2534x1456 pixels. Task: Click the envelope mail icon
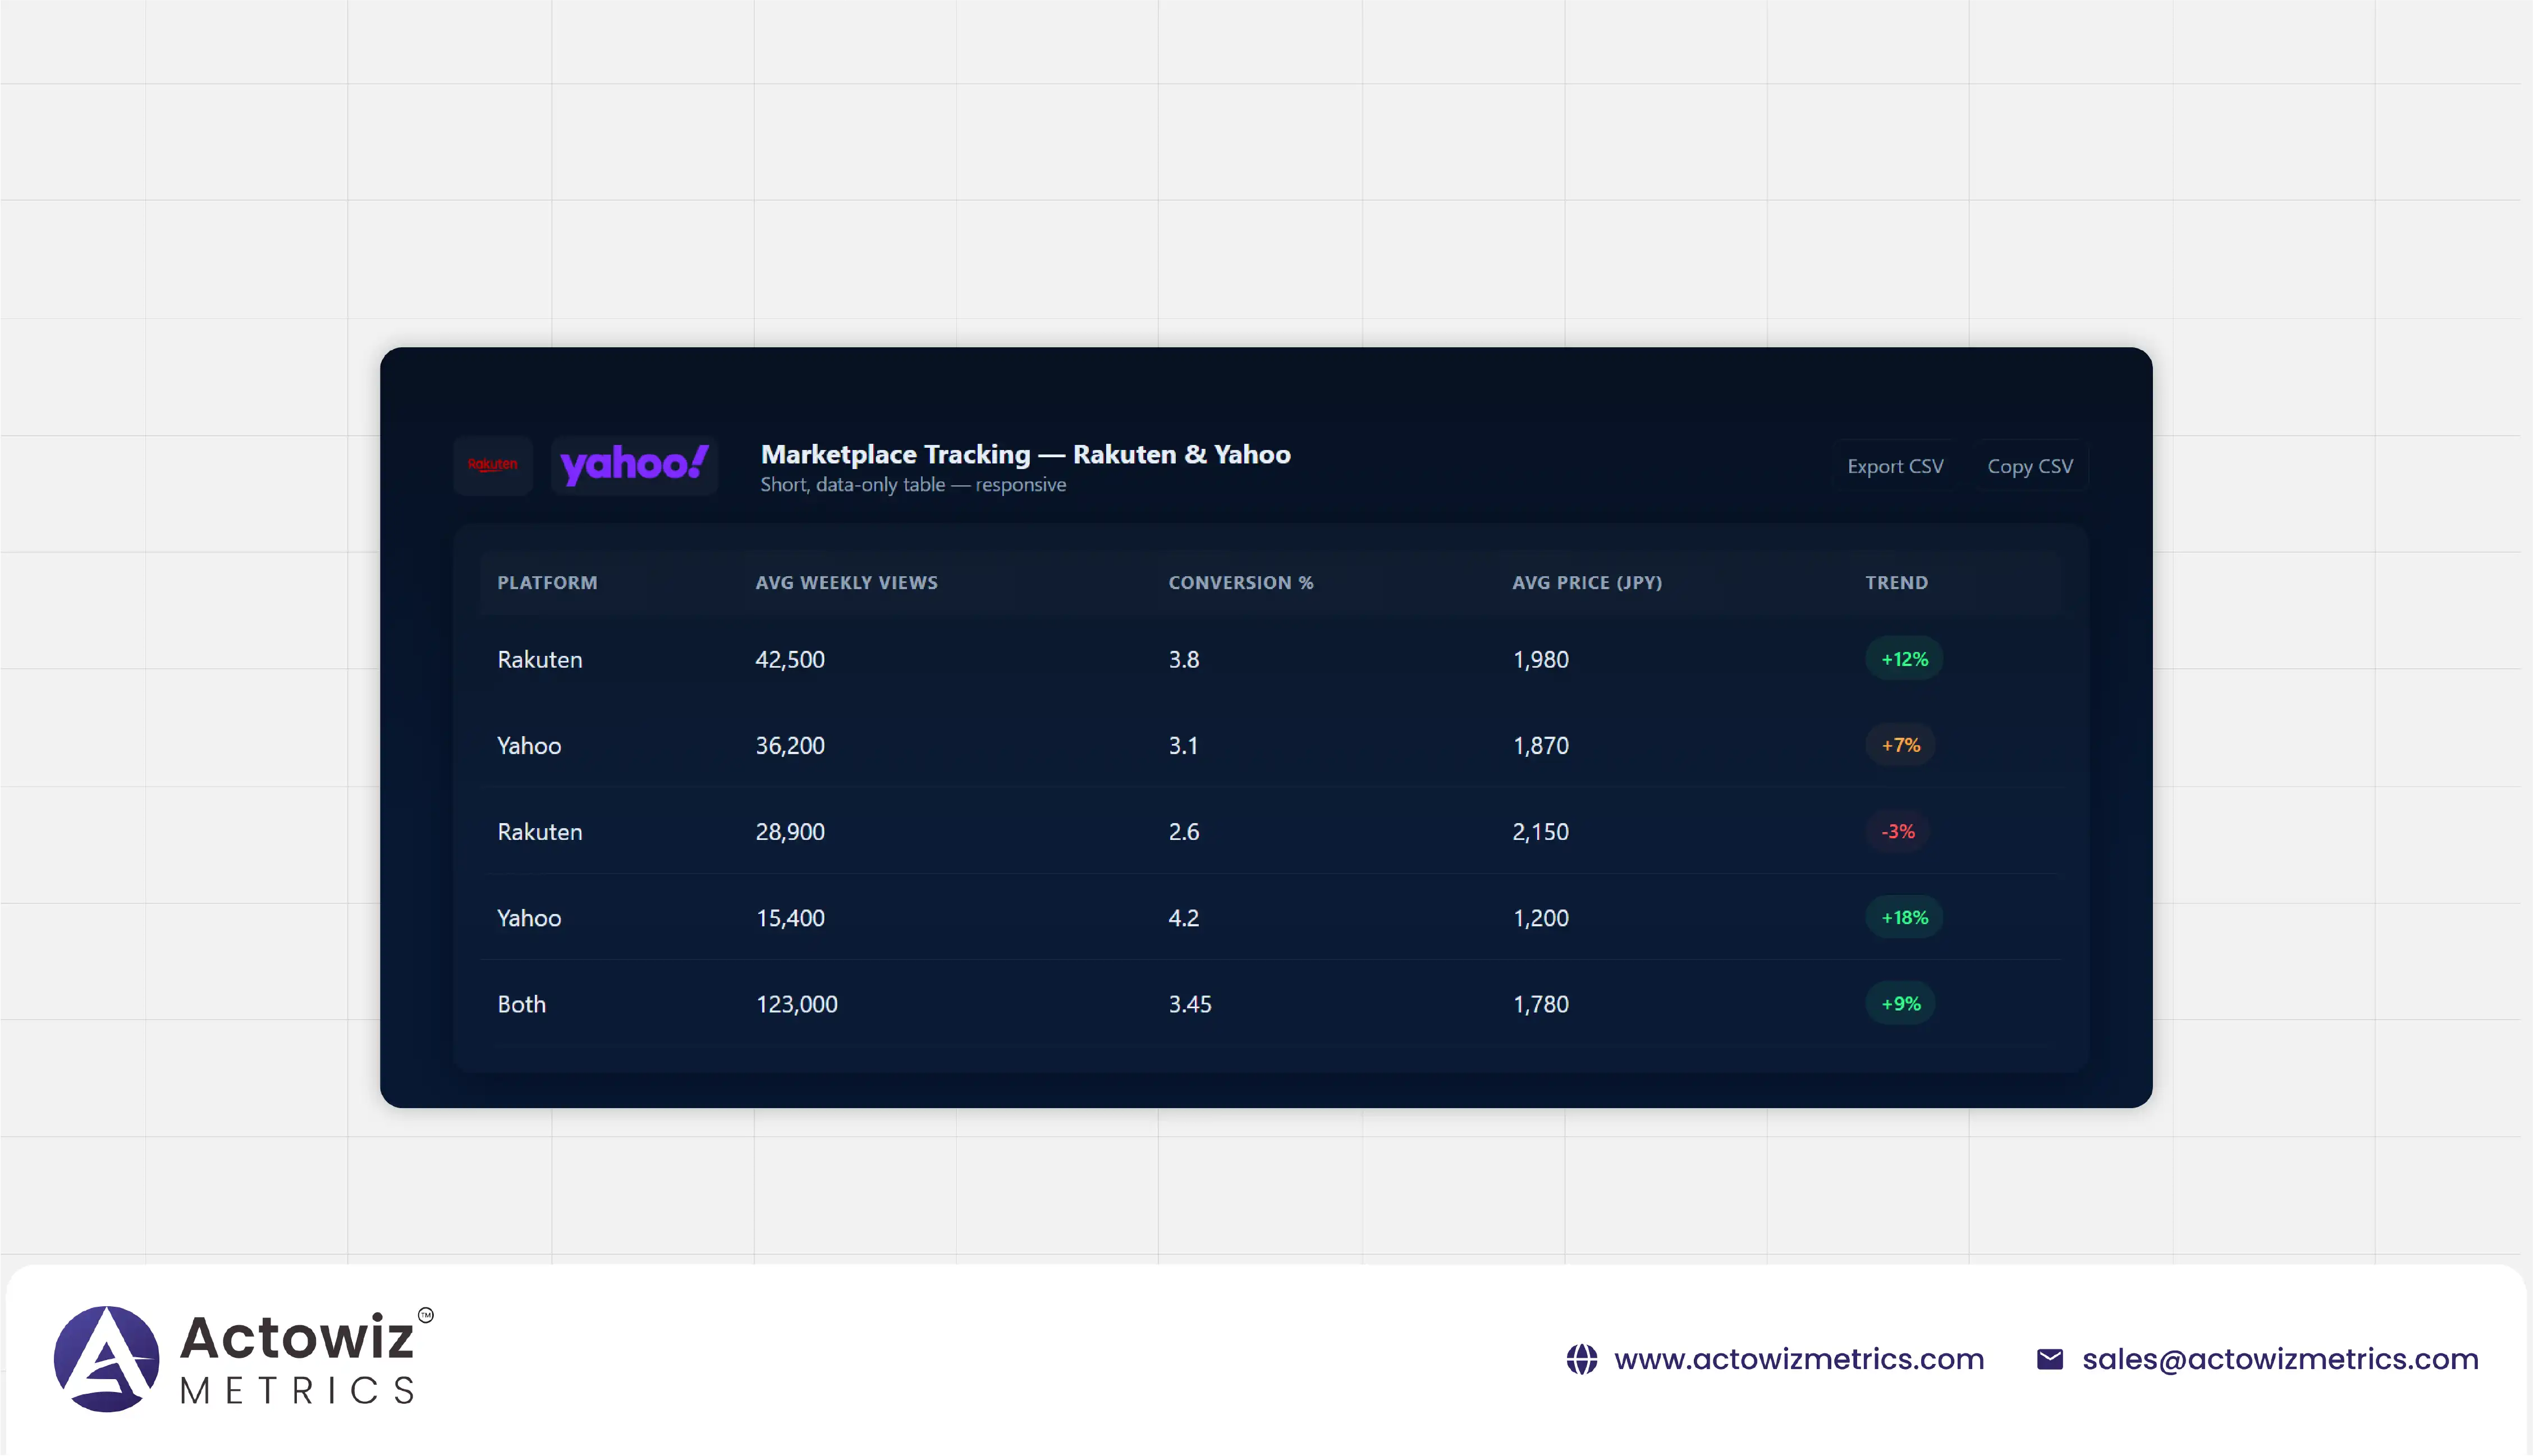tap(2049, 1359)
